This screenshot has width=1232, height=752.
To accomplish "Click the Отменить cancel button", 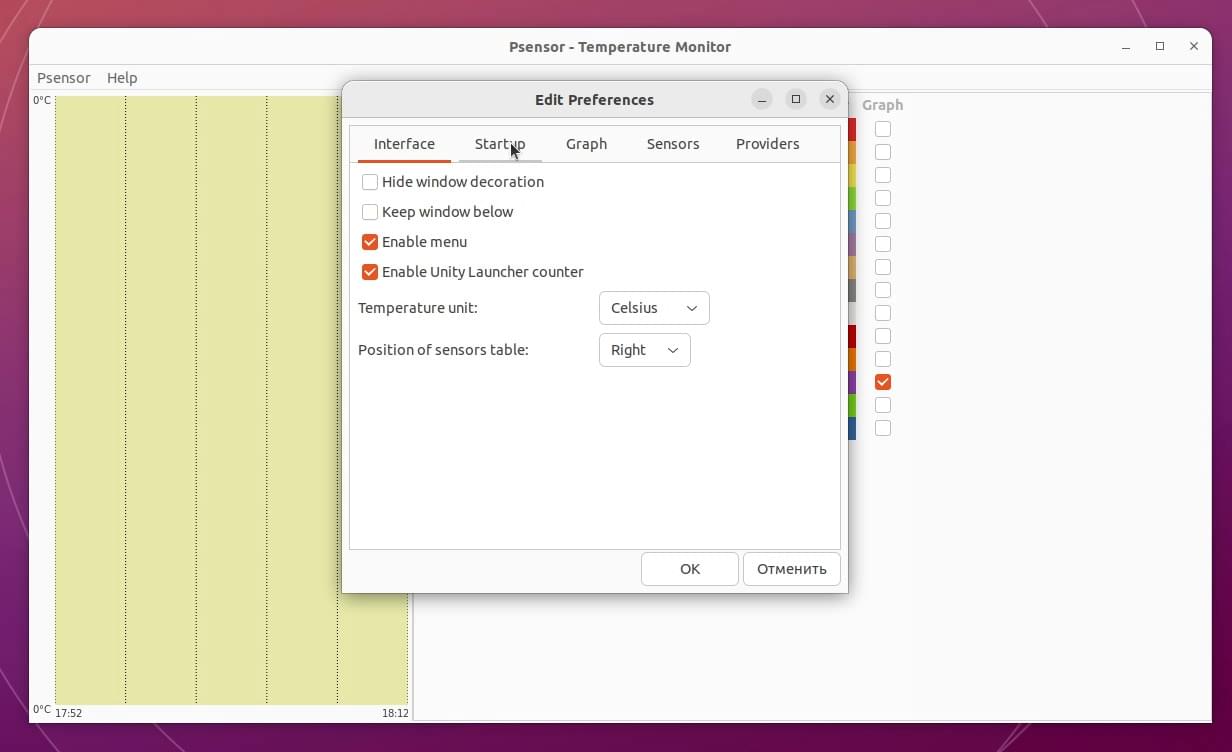I will pyautogui.click(x=792, y=569).
